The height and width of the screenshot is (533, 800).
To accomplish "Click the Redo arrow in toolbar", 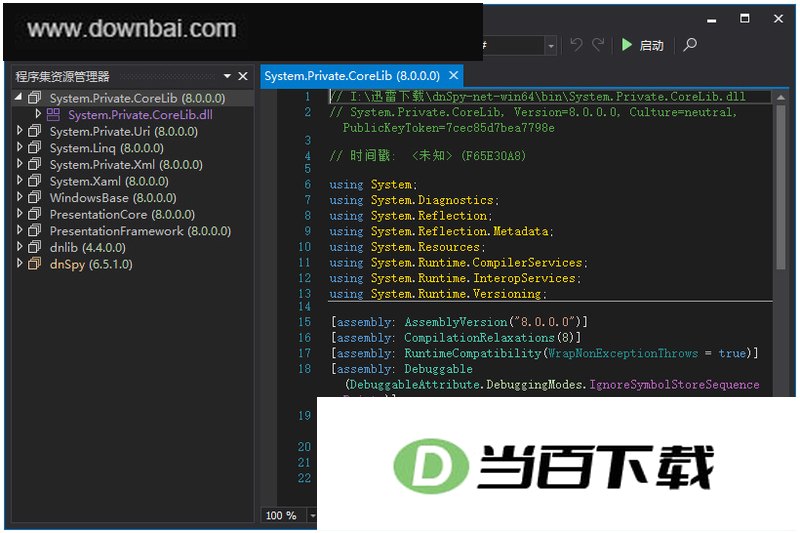I will (x=598, y=45).
